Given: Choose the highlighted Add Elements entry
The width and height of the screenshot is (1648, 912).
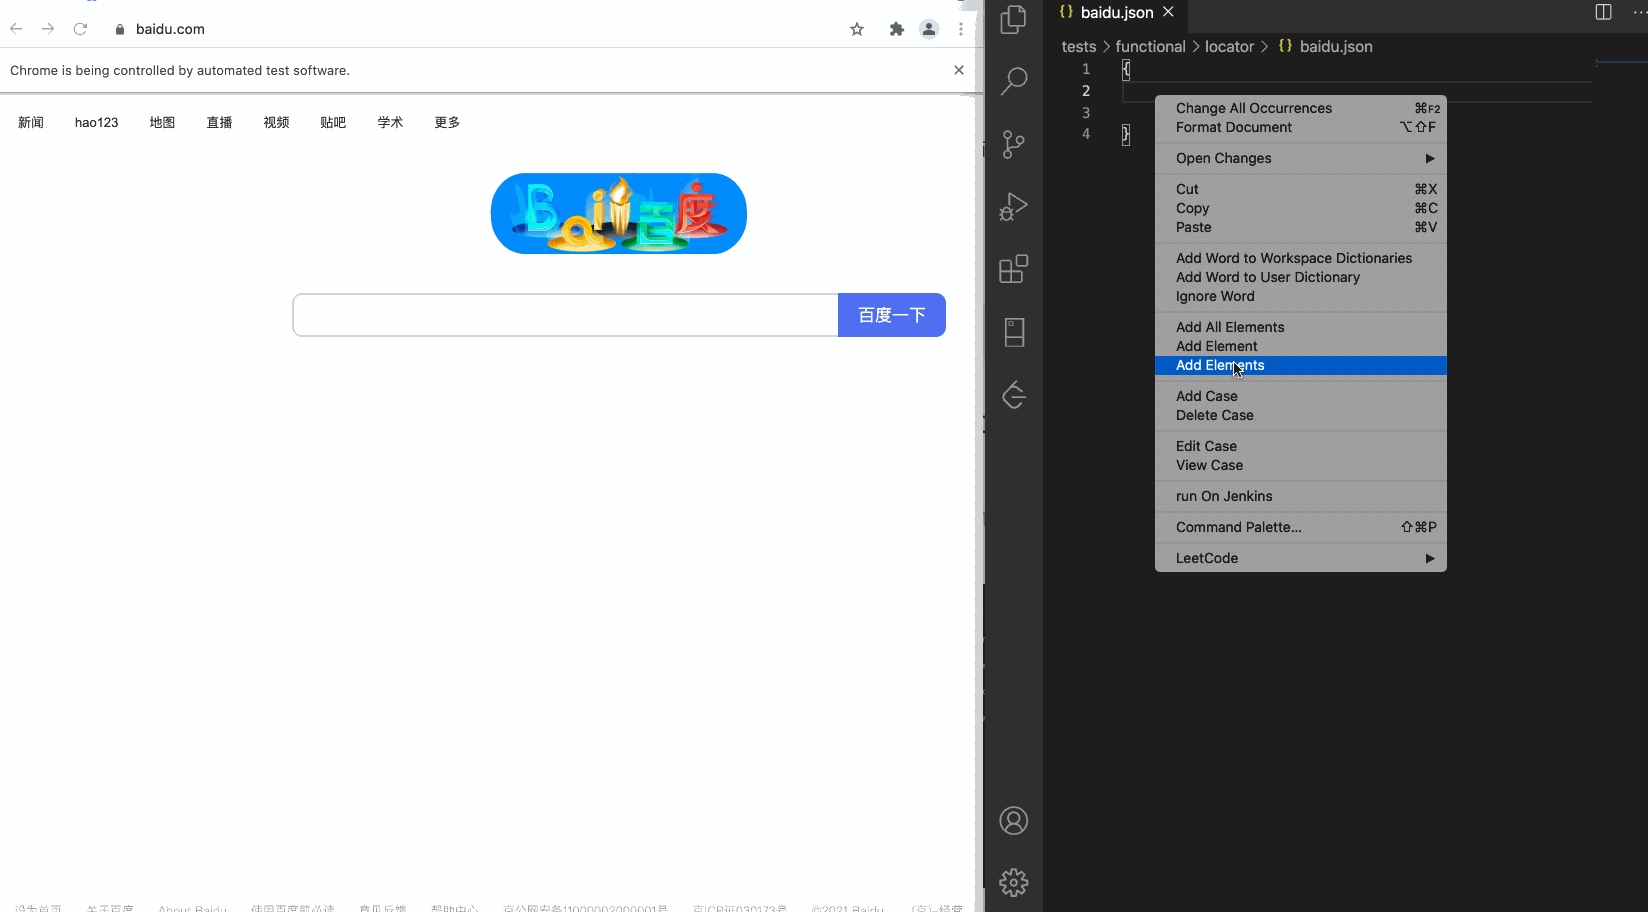Looking at the screenshot, I should (1301, 365).
